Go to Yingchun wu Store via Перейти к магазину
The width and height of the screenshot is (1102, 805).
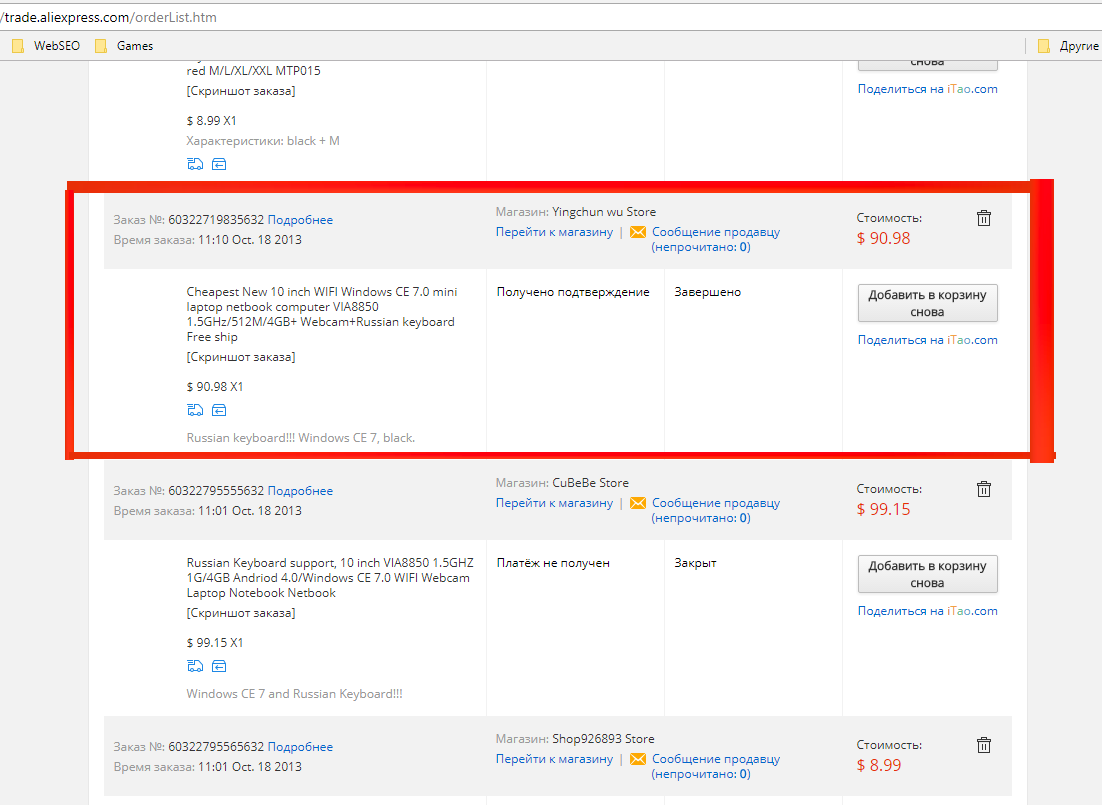(x=554, y=232)
